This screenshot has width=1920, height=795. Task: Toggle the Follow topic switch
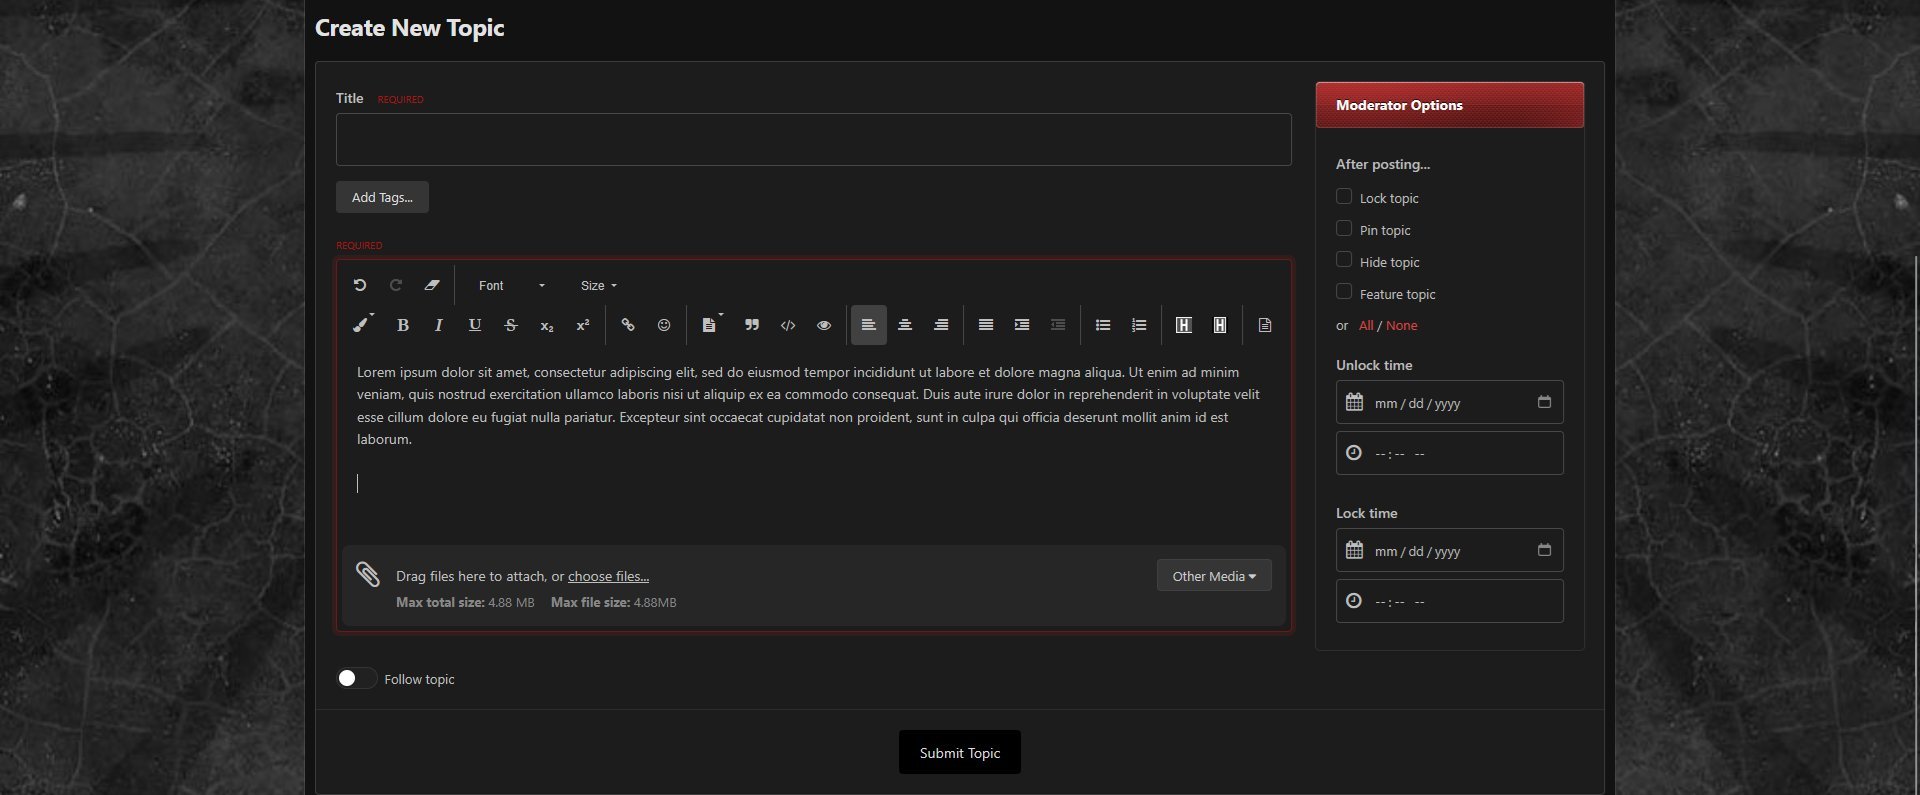point(356,678)
